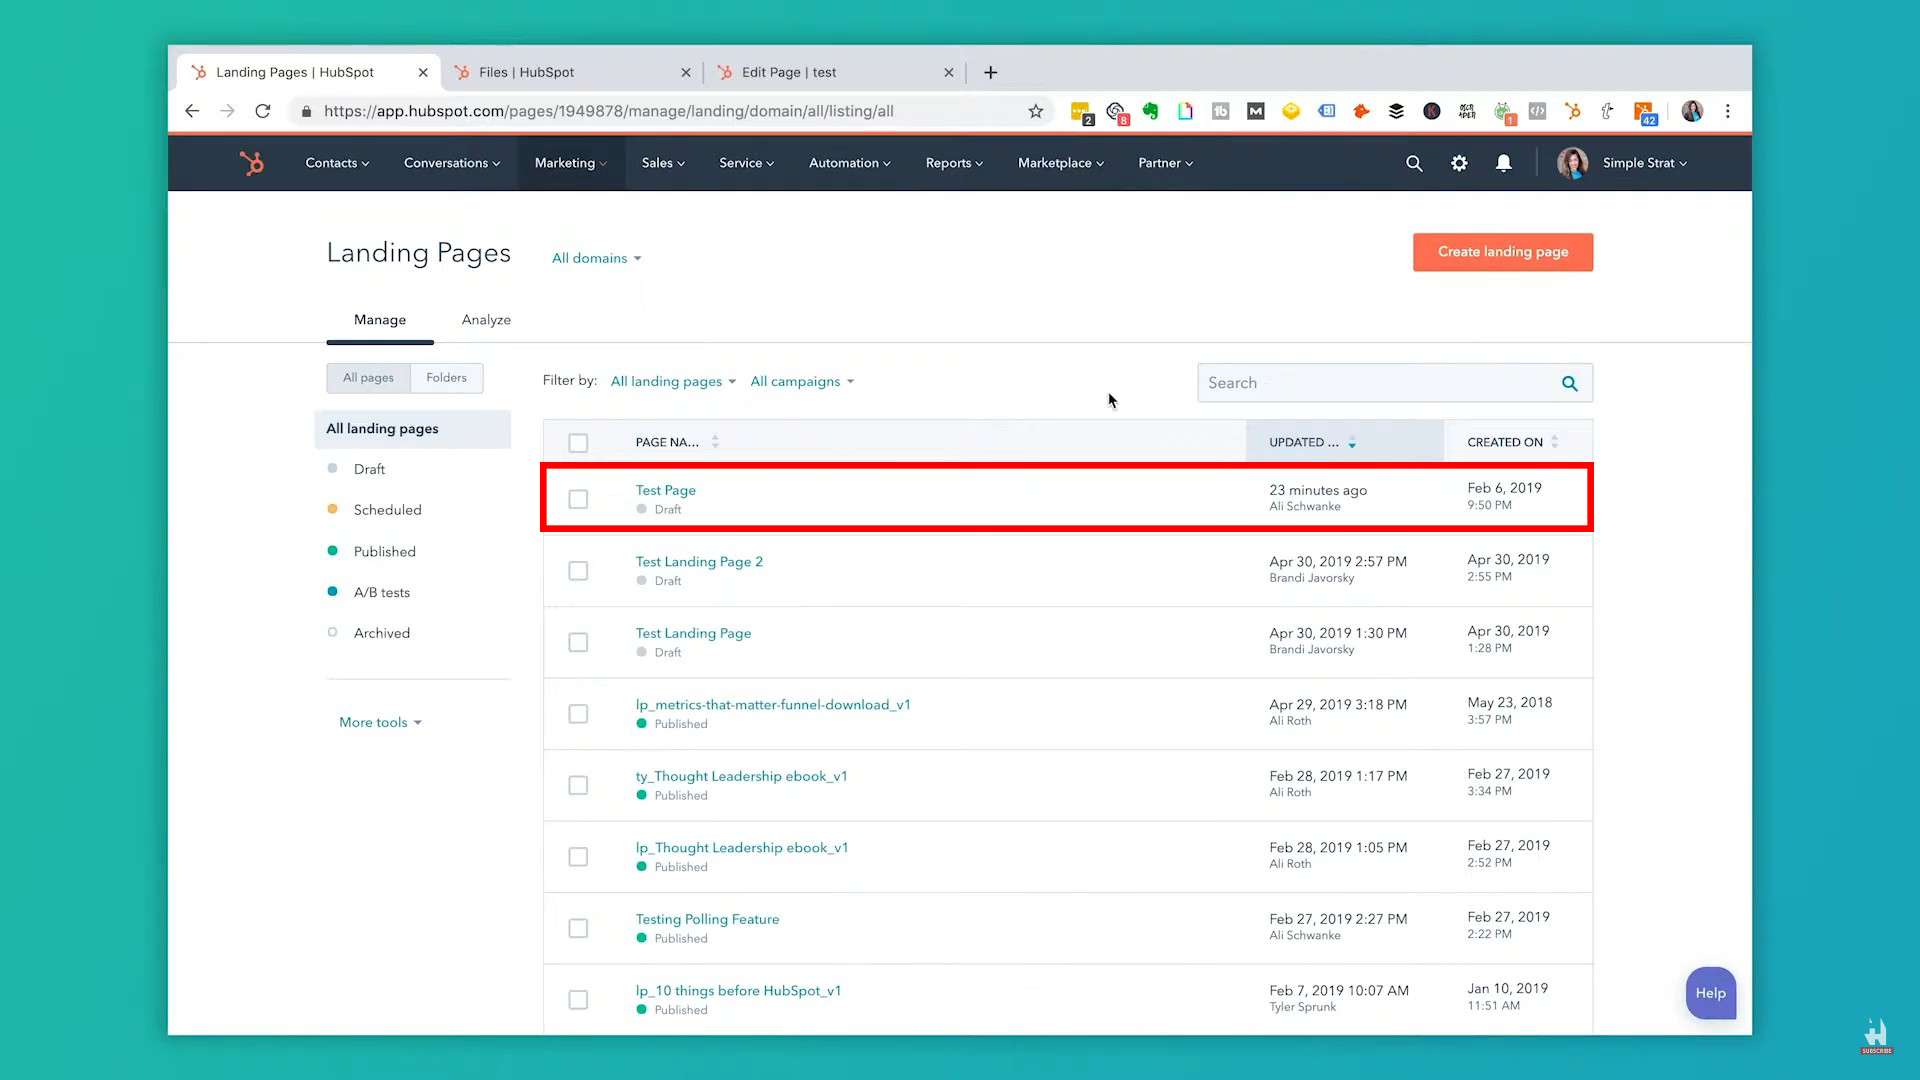Expand the Contacts menu
Screen dimensions: 1920x1080
coord(337,163)
